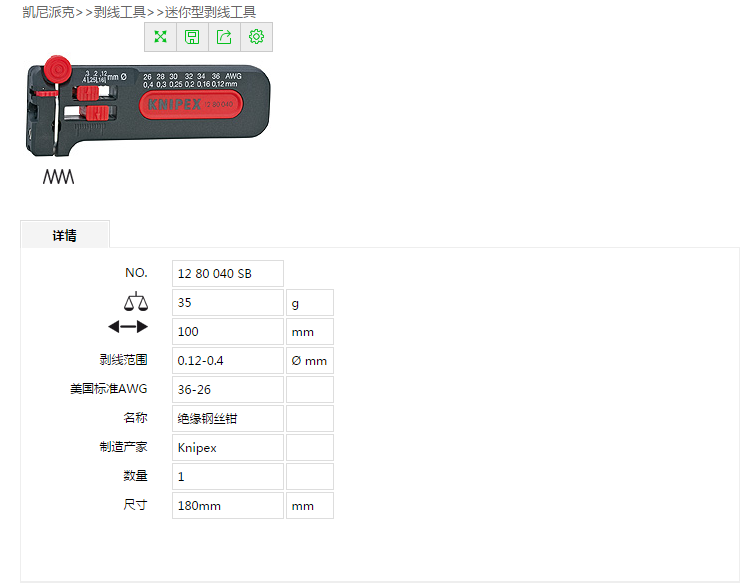Image resolution: width=748 pixels, height=583 pixels.
Task: Click the spring symbol below the image
Action: tap(58, 177)
